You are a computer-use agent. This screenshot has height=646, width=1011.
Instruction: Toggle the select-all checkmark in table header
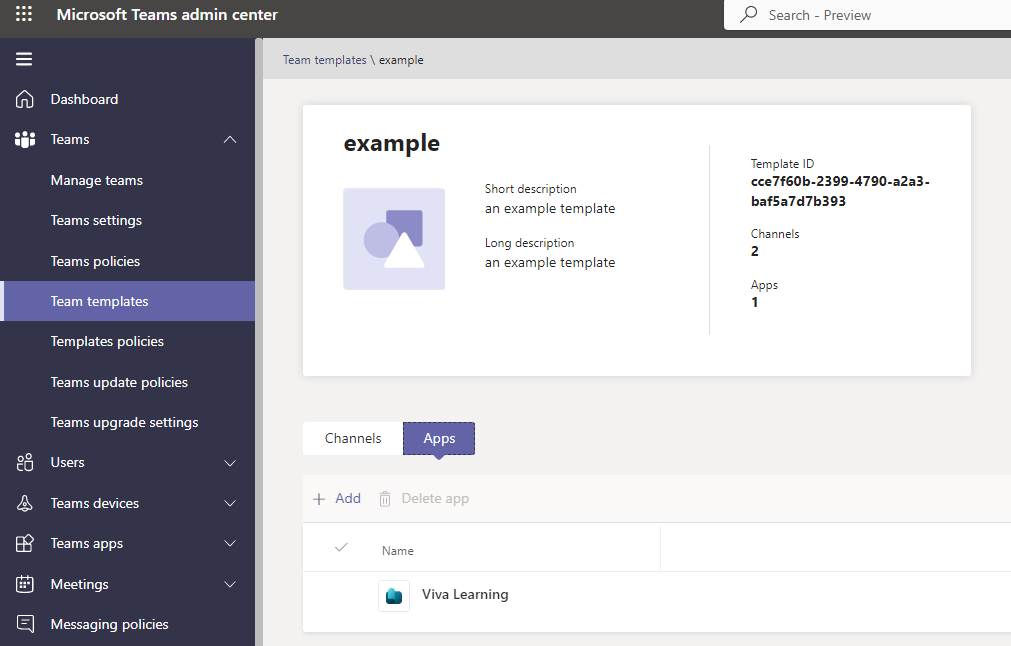[x=341, y=547]
